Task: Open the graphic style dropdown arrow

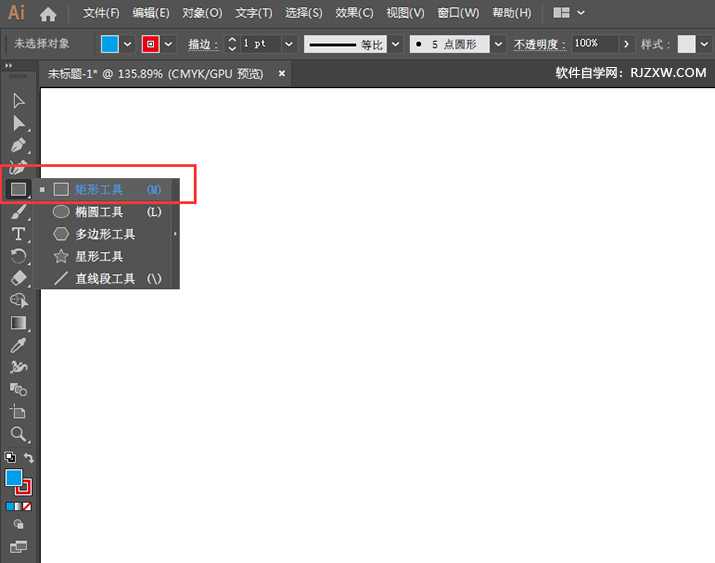Action: pos(705,44)
